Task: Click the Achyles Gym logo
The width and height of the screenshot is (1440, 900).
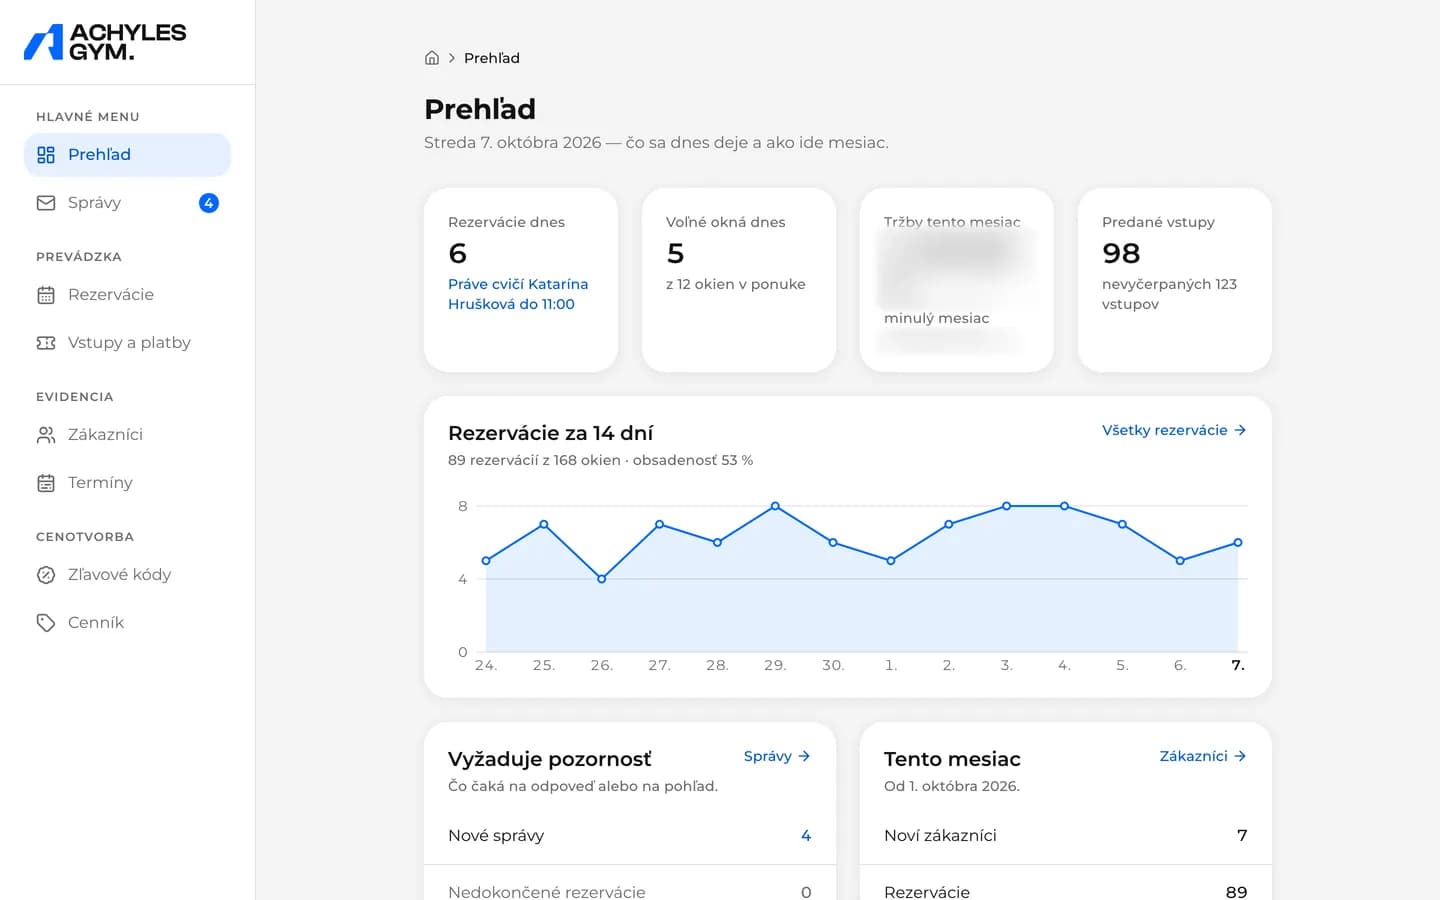Action: (105, 42)
